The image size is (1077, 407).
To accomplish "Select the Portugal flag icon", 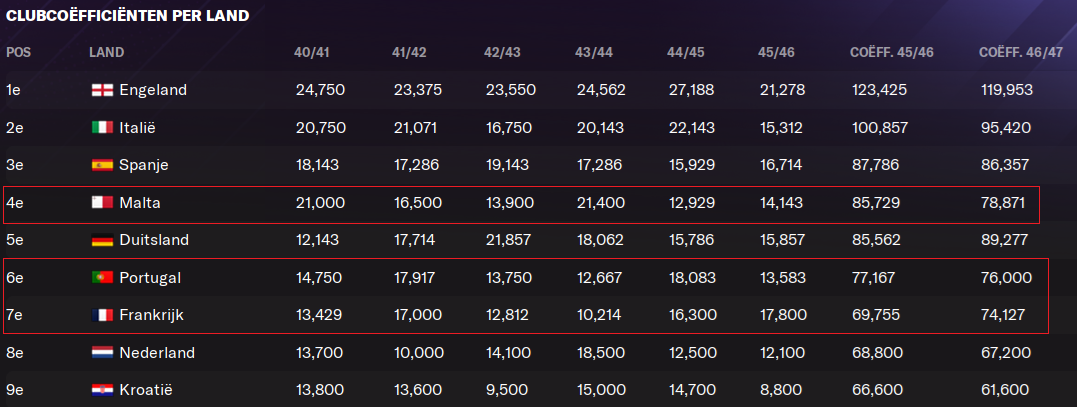I will click(102, 278).
